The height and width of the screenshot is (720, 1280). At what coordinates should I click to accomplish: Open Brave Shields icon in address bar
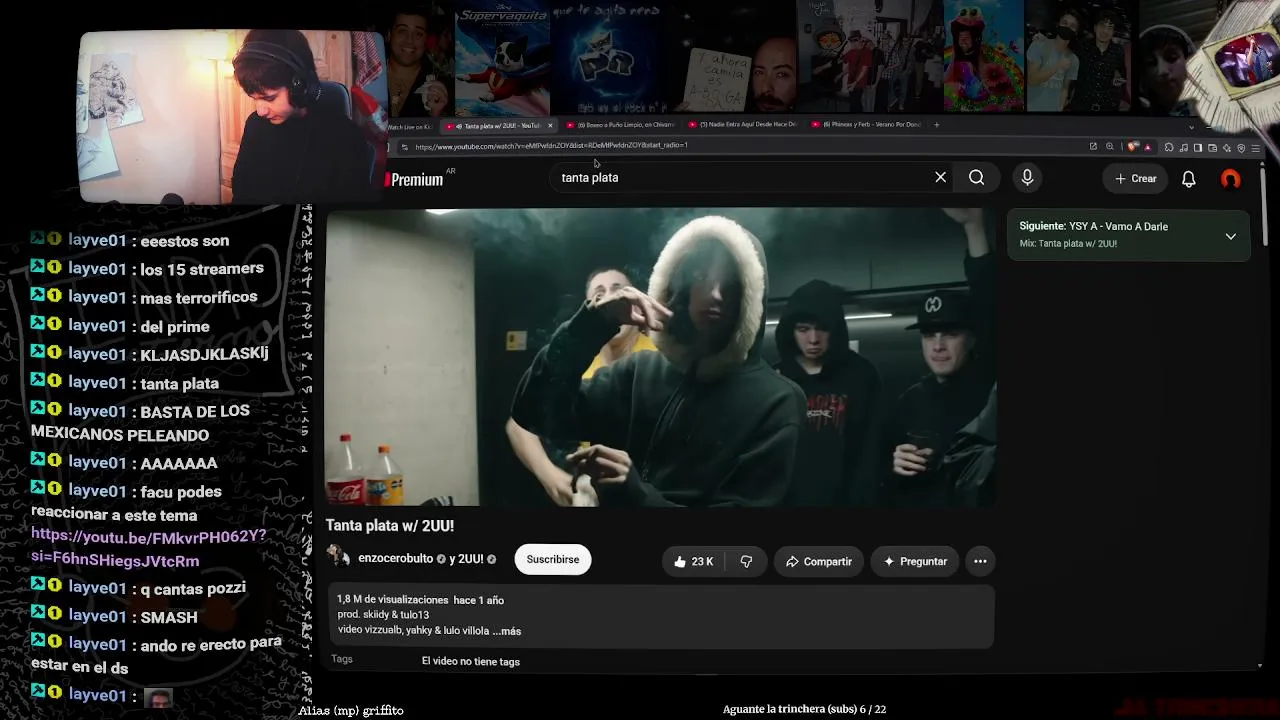(x=1133, y=147)
